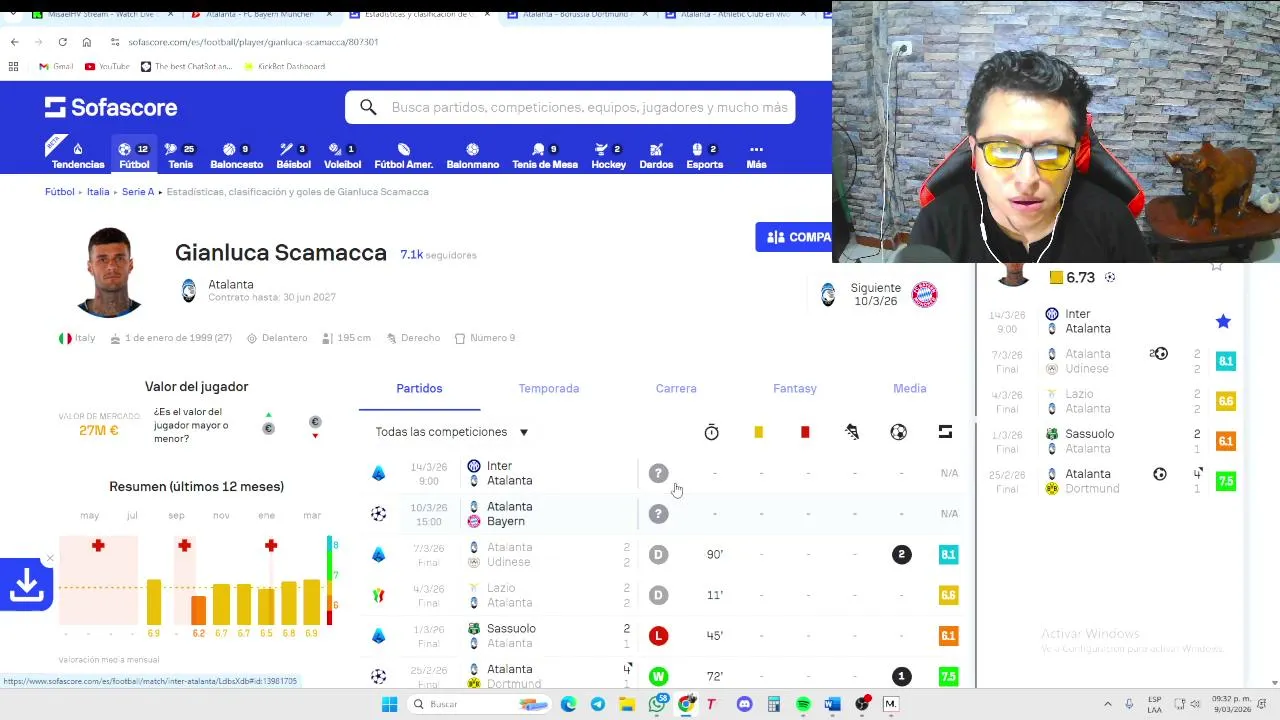1280x720 pixels.
Task: Open the Béisbol section
Action: tap(293, 156)
